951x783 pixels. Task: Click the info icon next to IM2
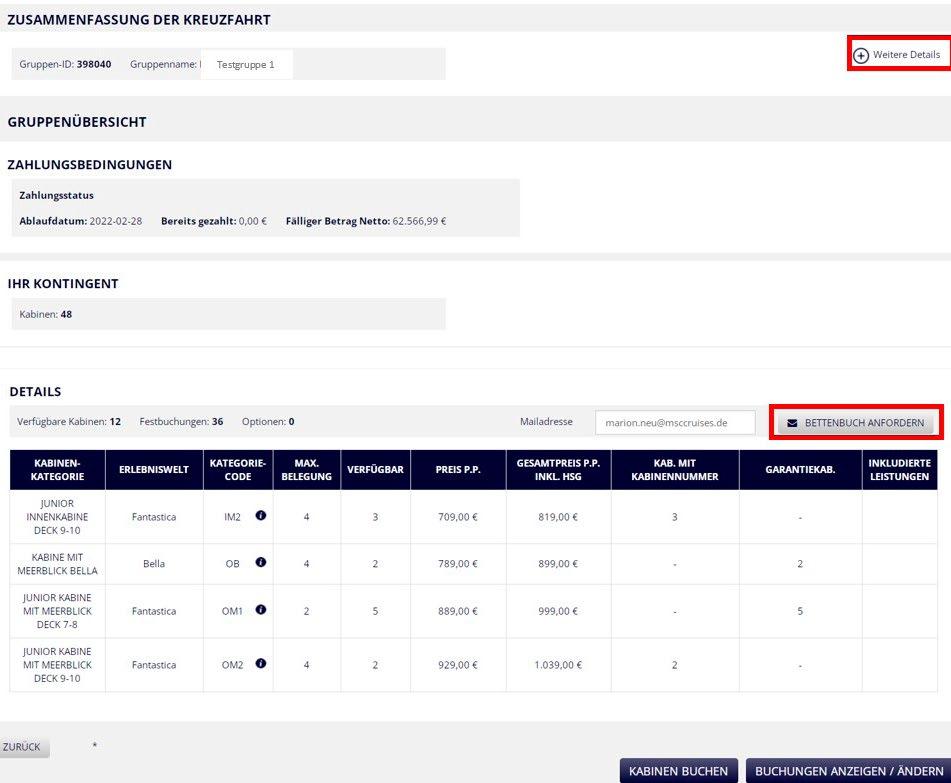pyautogui.click(x=261, y=516)
